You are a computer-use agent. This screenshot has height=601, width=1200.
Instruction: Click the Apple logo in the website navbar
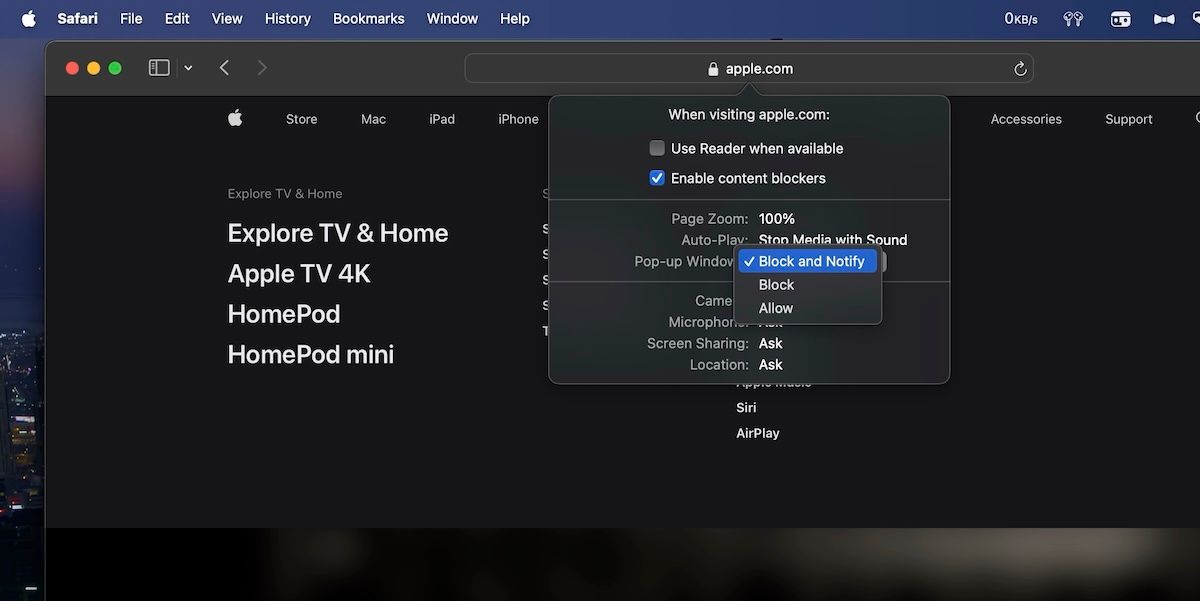coord(234,117)
